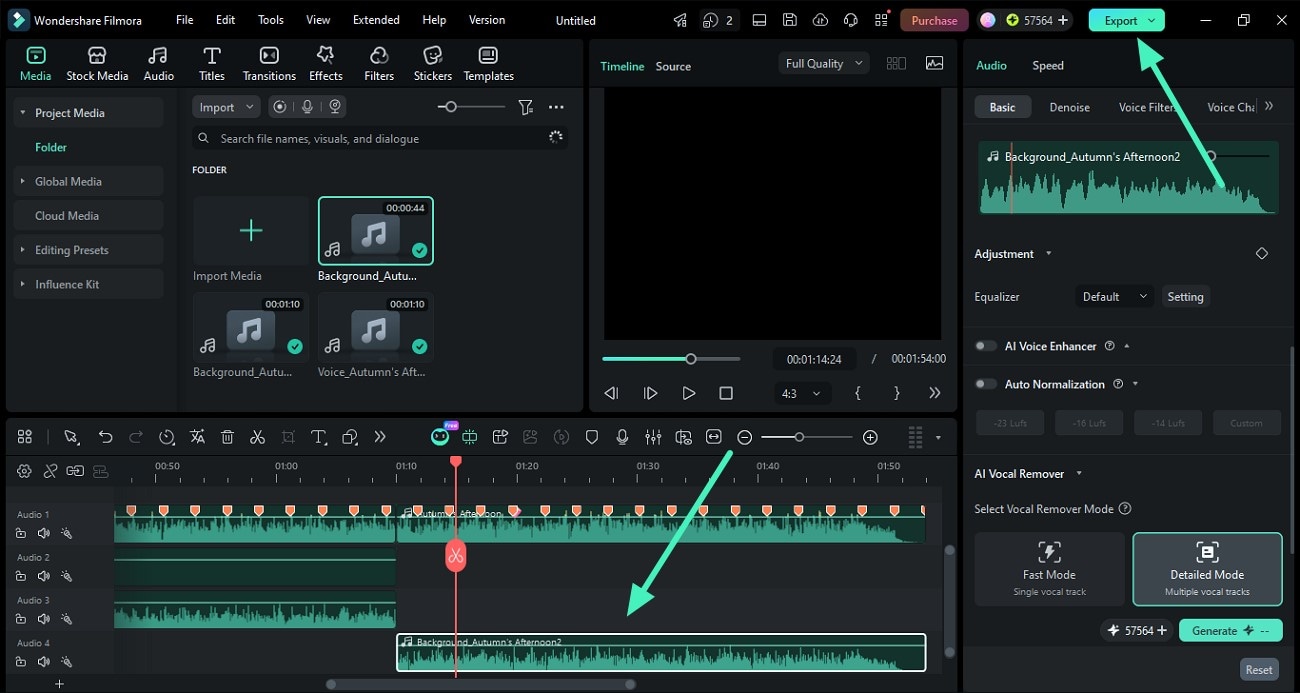This screenshot has height=693, width=1300.
Task: Add a marker with shield icon
Action: (592, 437)
